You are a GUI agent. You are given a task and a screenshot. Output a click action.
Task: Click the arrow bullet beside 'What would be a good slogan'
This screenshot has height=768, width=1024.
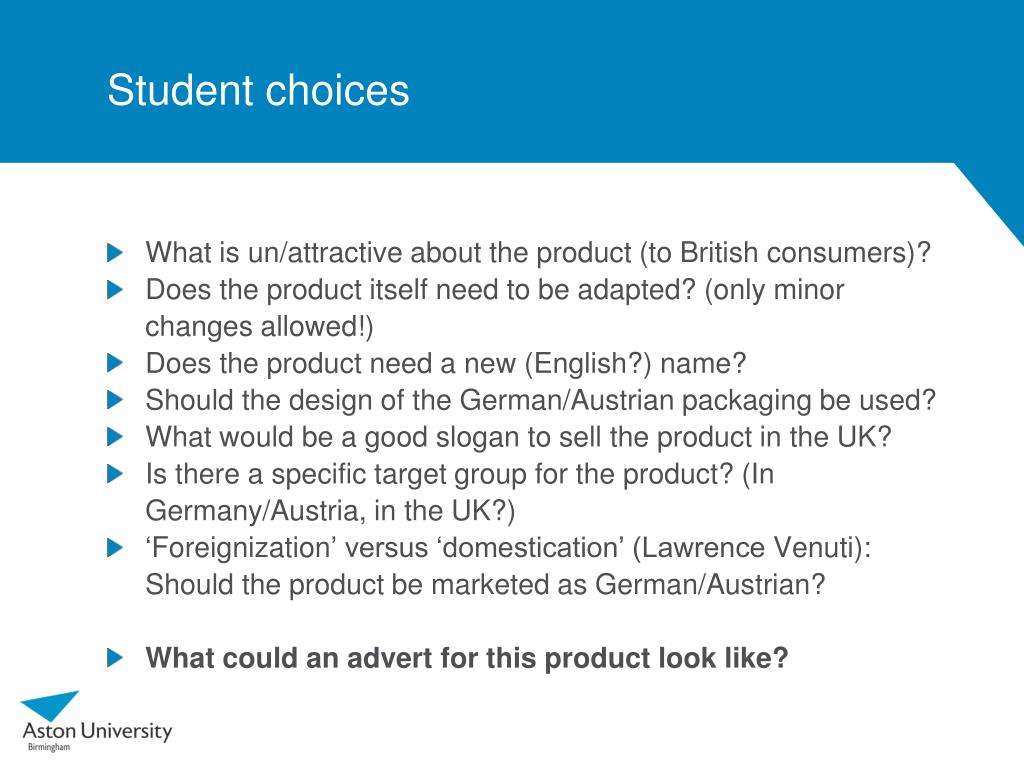click(115, 437)
